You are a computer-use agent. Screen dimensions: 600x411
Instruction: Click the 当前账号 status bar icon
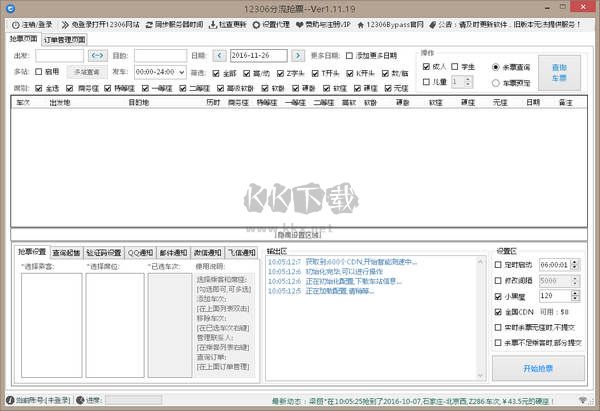(x=10, y=400)
